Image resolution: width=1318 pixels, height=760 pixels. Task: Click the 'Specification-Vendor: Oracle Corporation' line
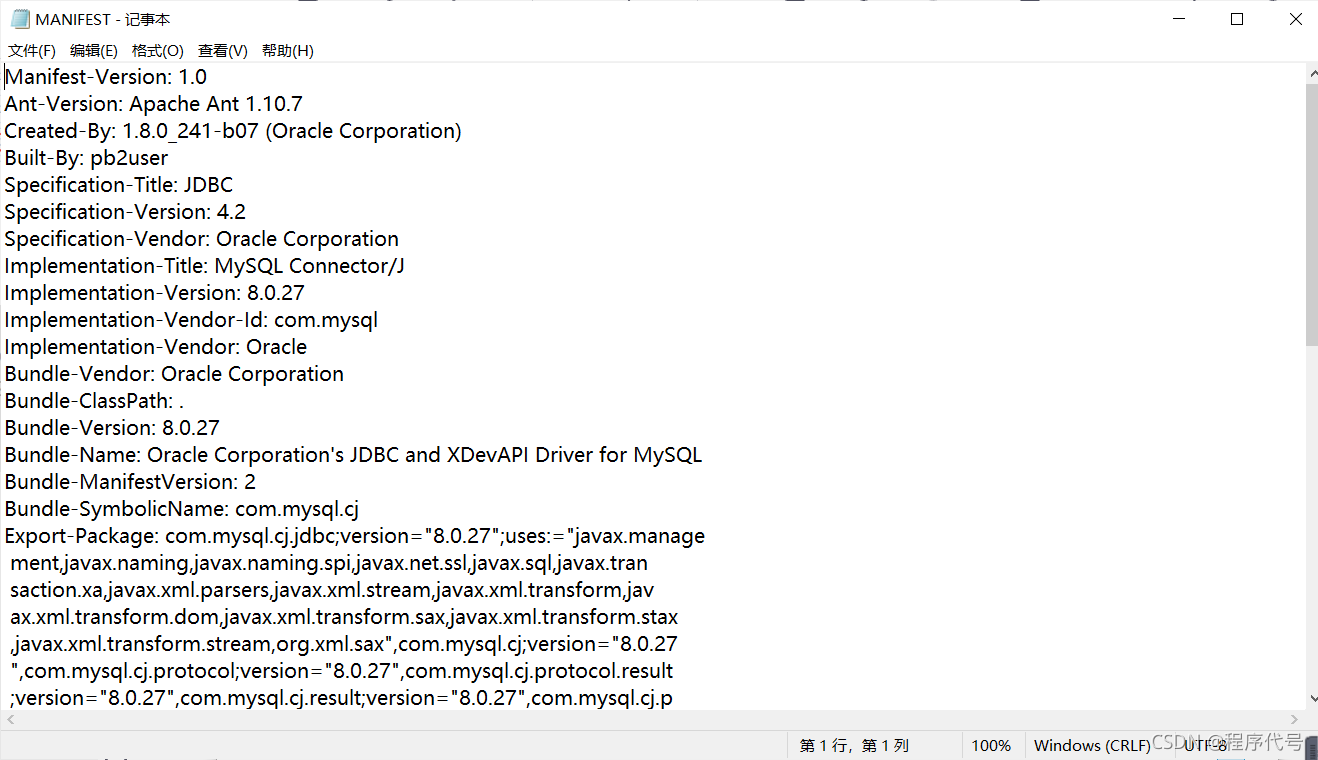click(202, 239)
